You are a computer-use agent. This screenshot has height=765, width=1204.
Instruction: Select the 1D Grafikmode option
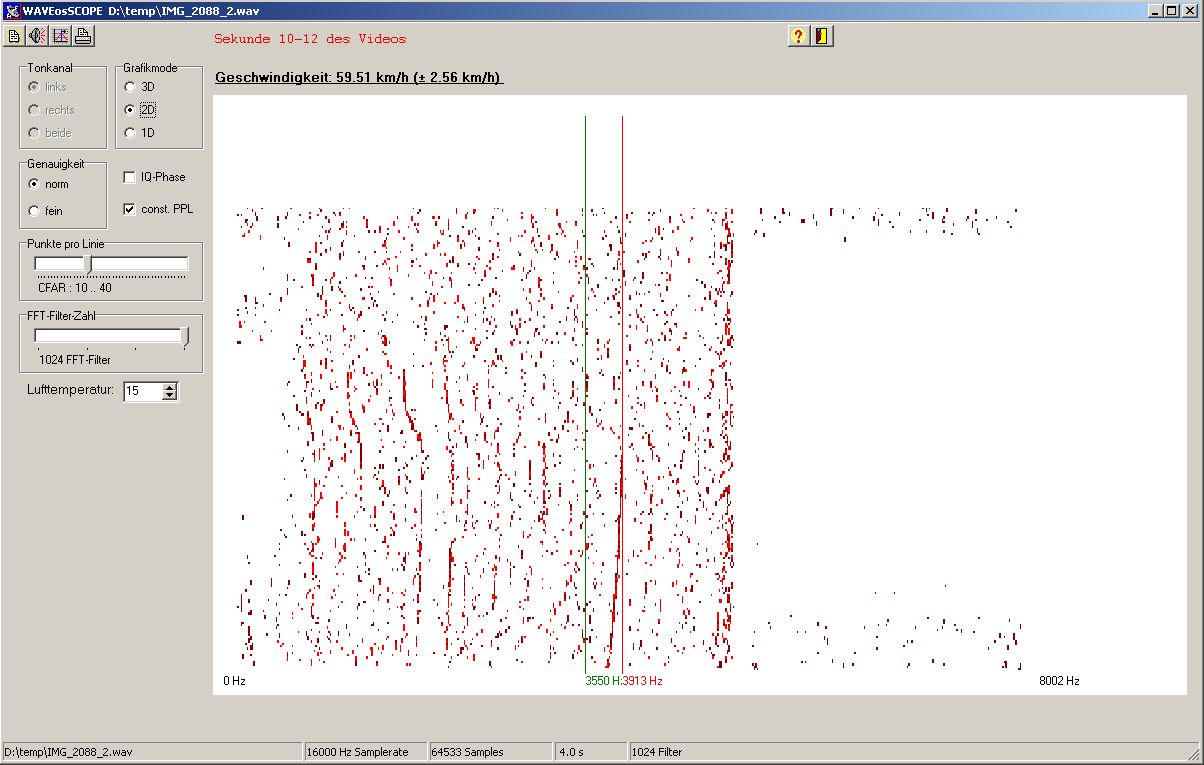pyautogui.click(x=139, y=133)
